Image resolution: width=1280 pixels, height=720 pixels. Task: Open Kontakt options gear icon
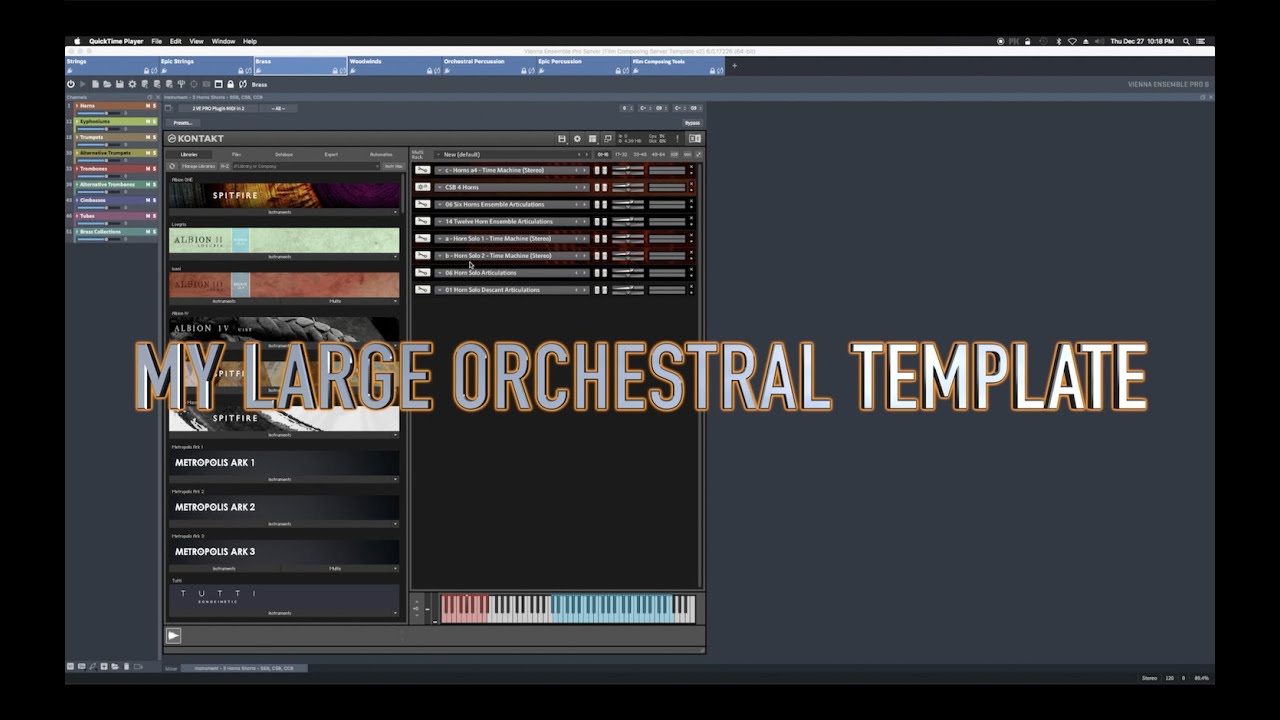pos(577,139)
